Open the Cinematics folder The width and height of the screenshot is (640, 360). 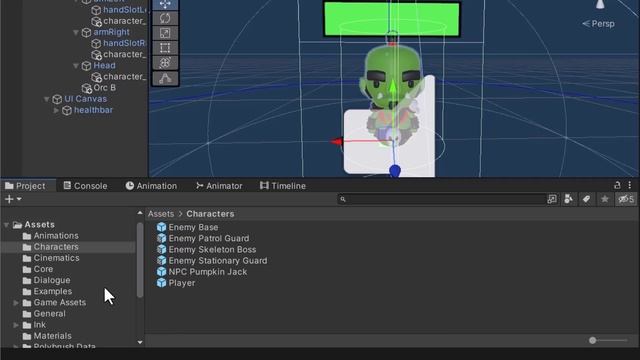56,258
